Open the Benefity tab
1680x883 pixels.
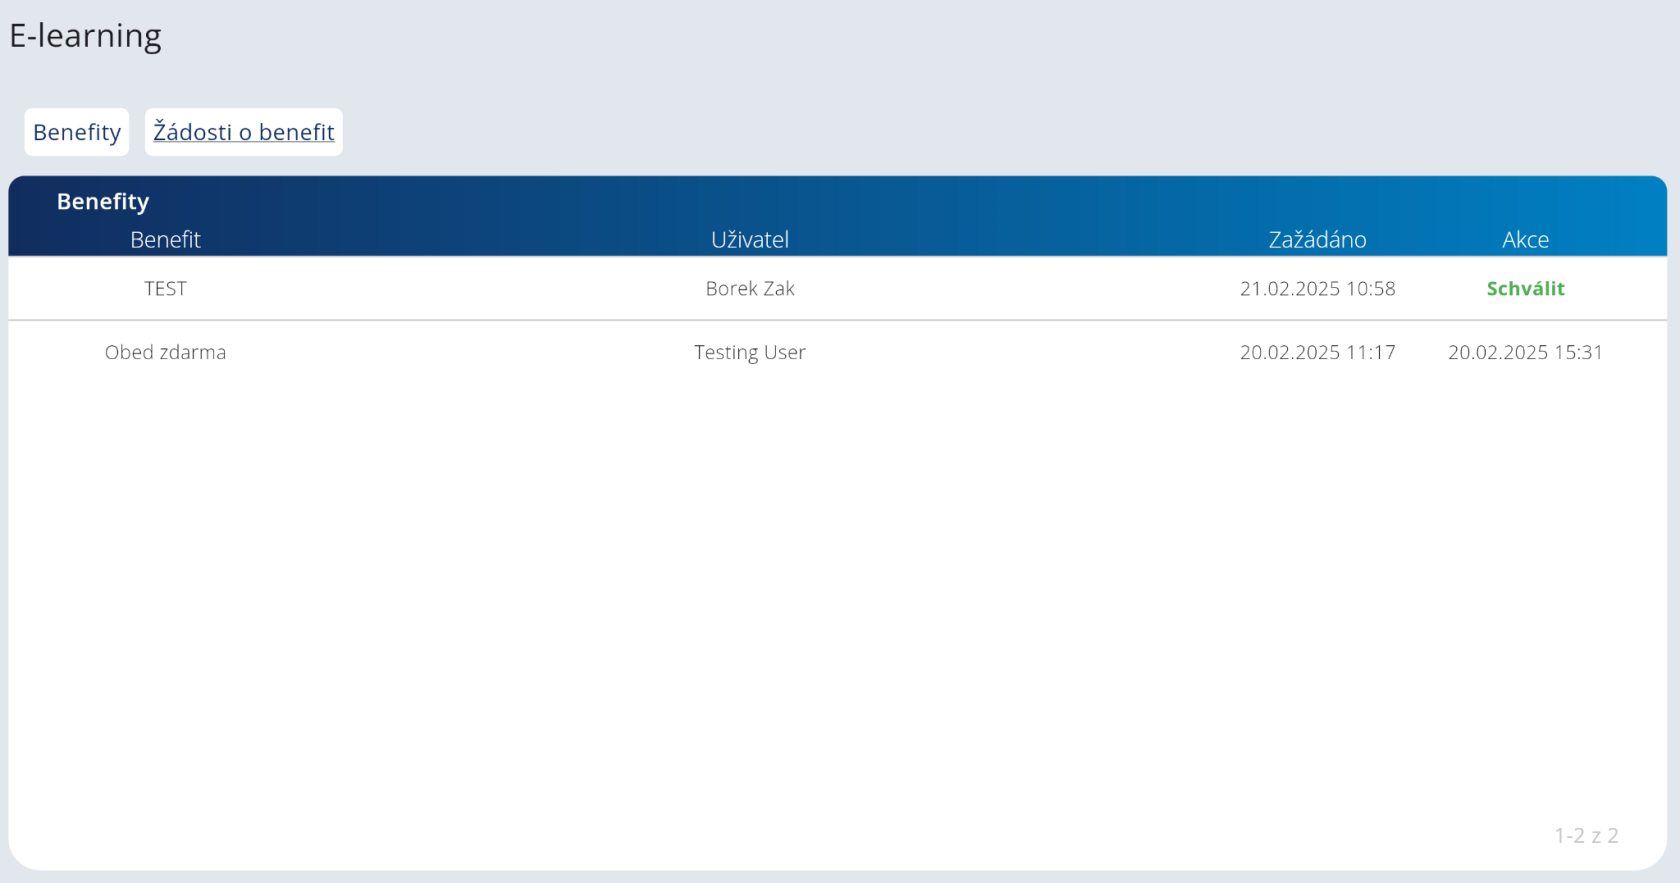tap(77, 132)
